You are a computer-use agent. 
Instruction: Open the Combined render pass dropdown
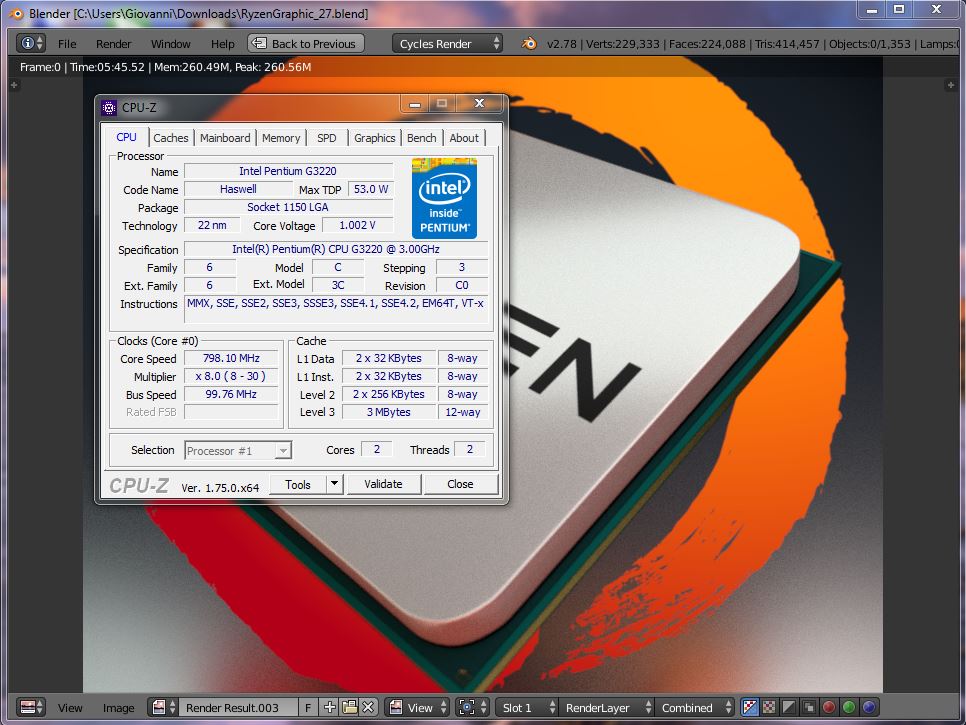[695, 707]
